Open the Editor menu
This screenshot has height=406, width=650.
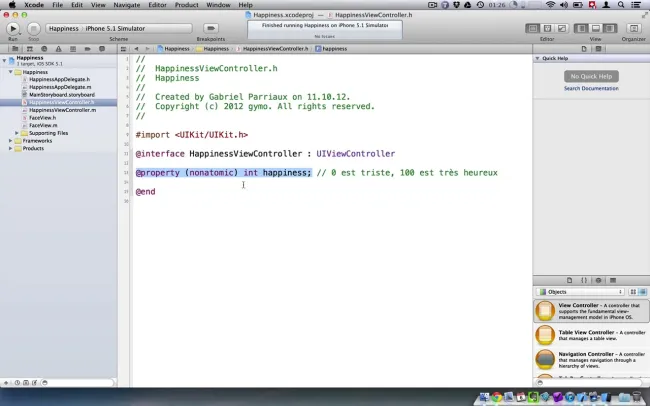157,5
